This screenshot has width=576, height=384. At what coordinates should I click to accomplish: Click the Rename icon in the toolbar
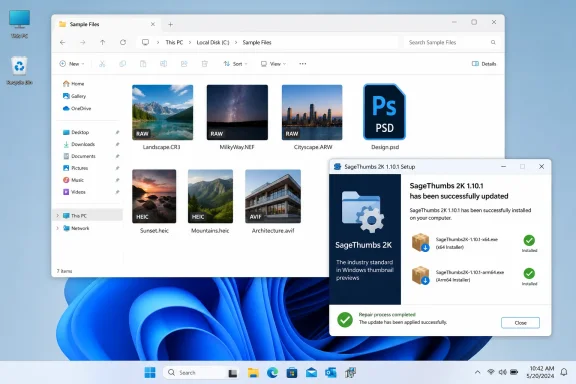point(163,64)
